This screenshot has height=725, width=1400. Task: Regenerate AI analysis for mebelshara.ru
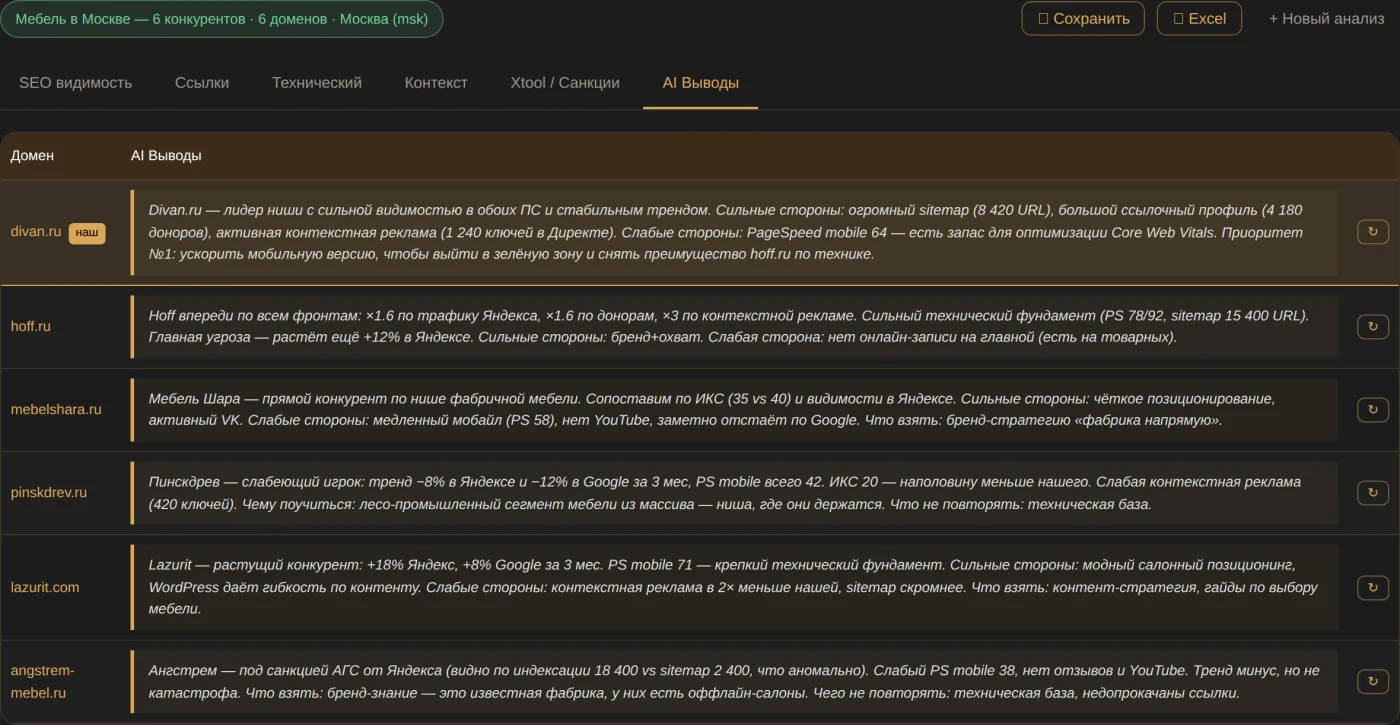point(1372,409)
